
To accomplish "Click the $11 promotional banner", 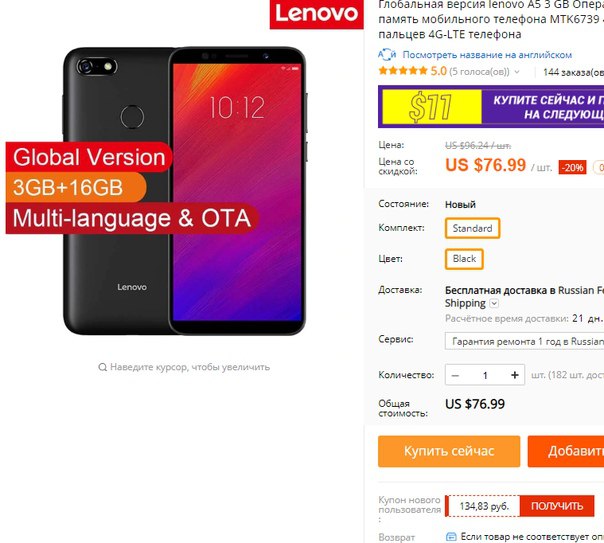I will [491, 107].
